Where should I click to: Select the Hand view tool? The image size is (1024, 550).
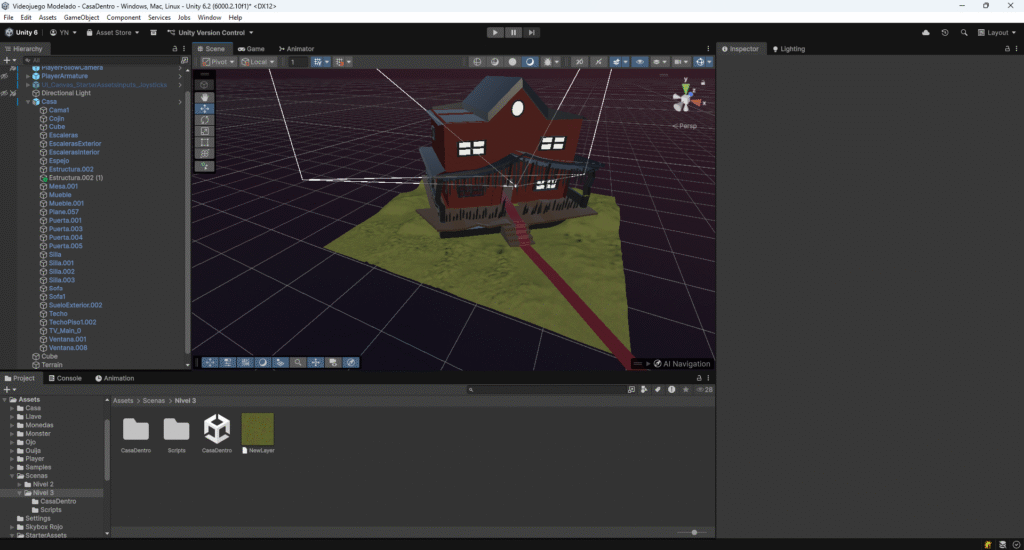click(x=205, y=97)
